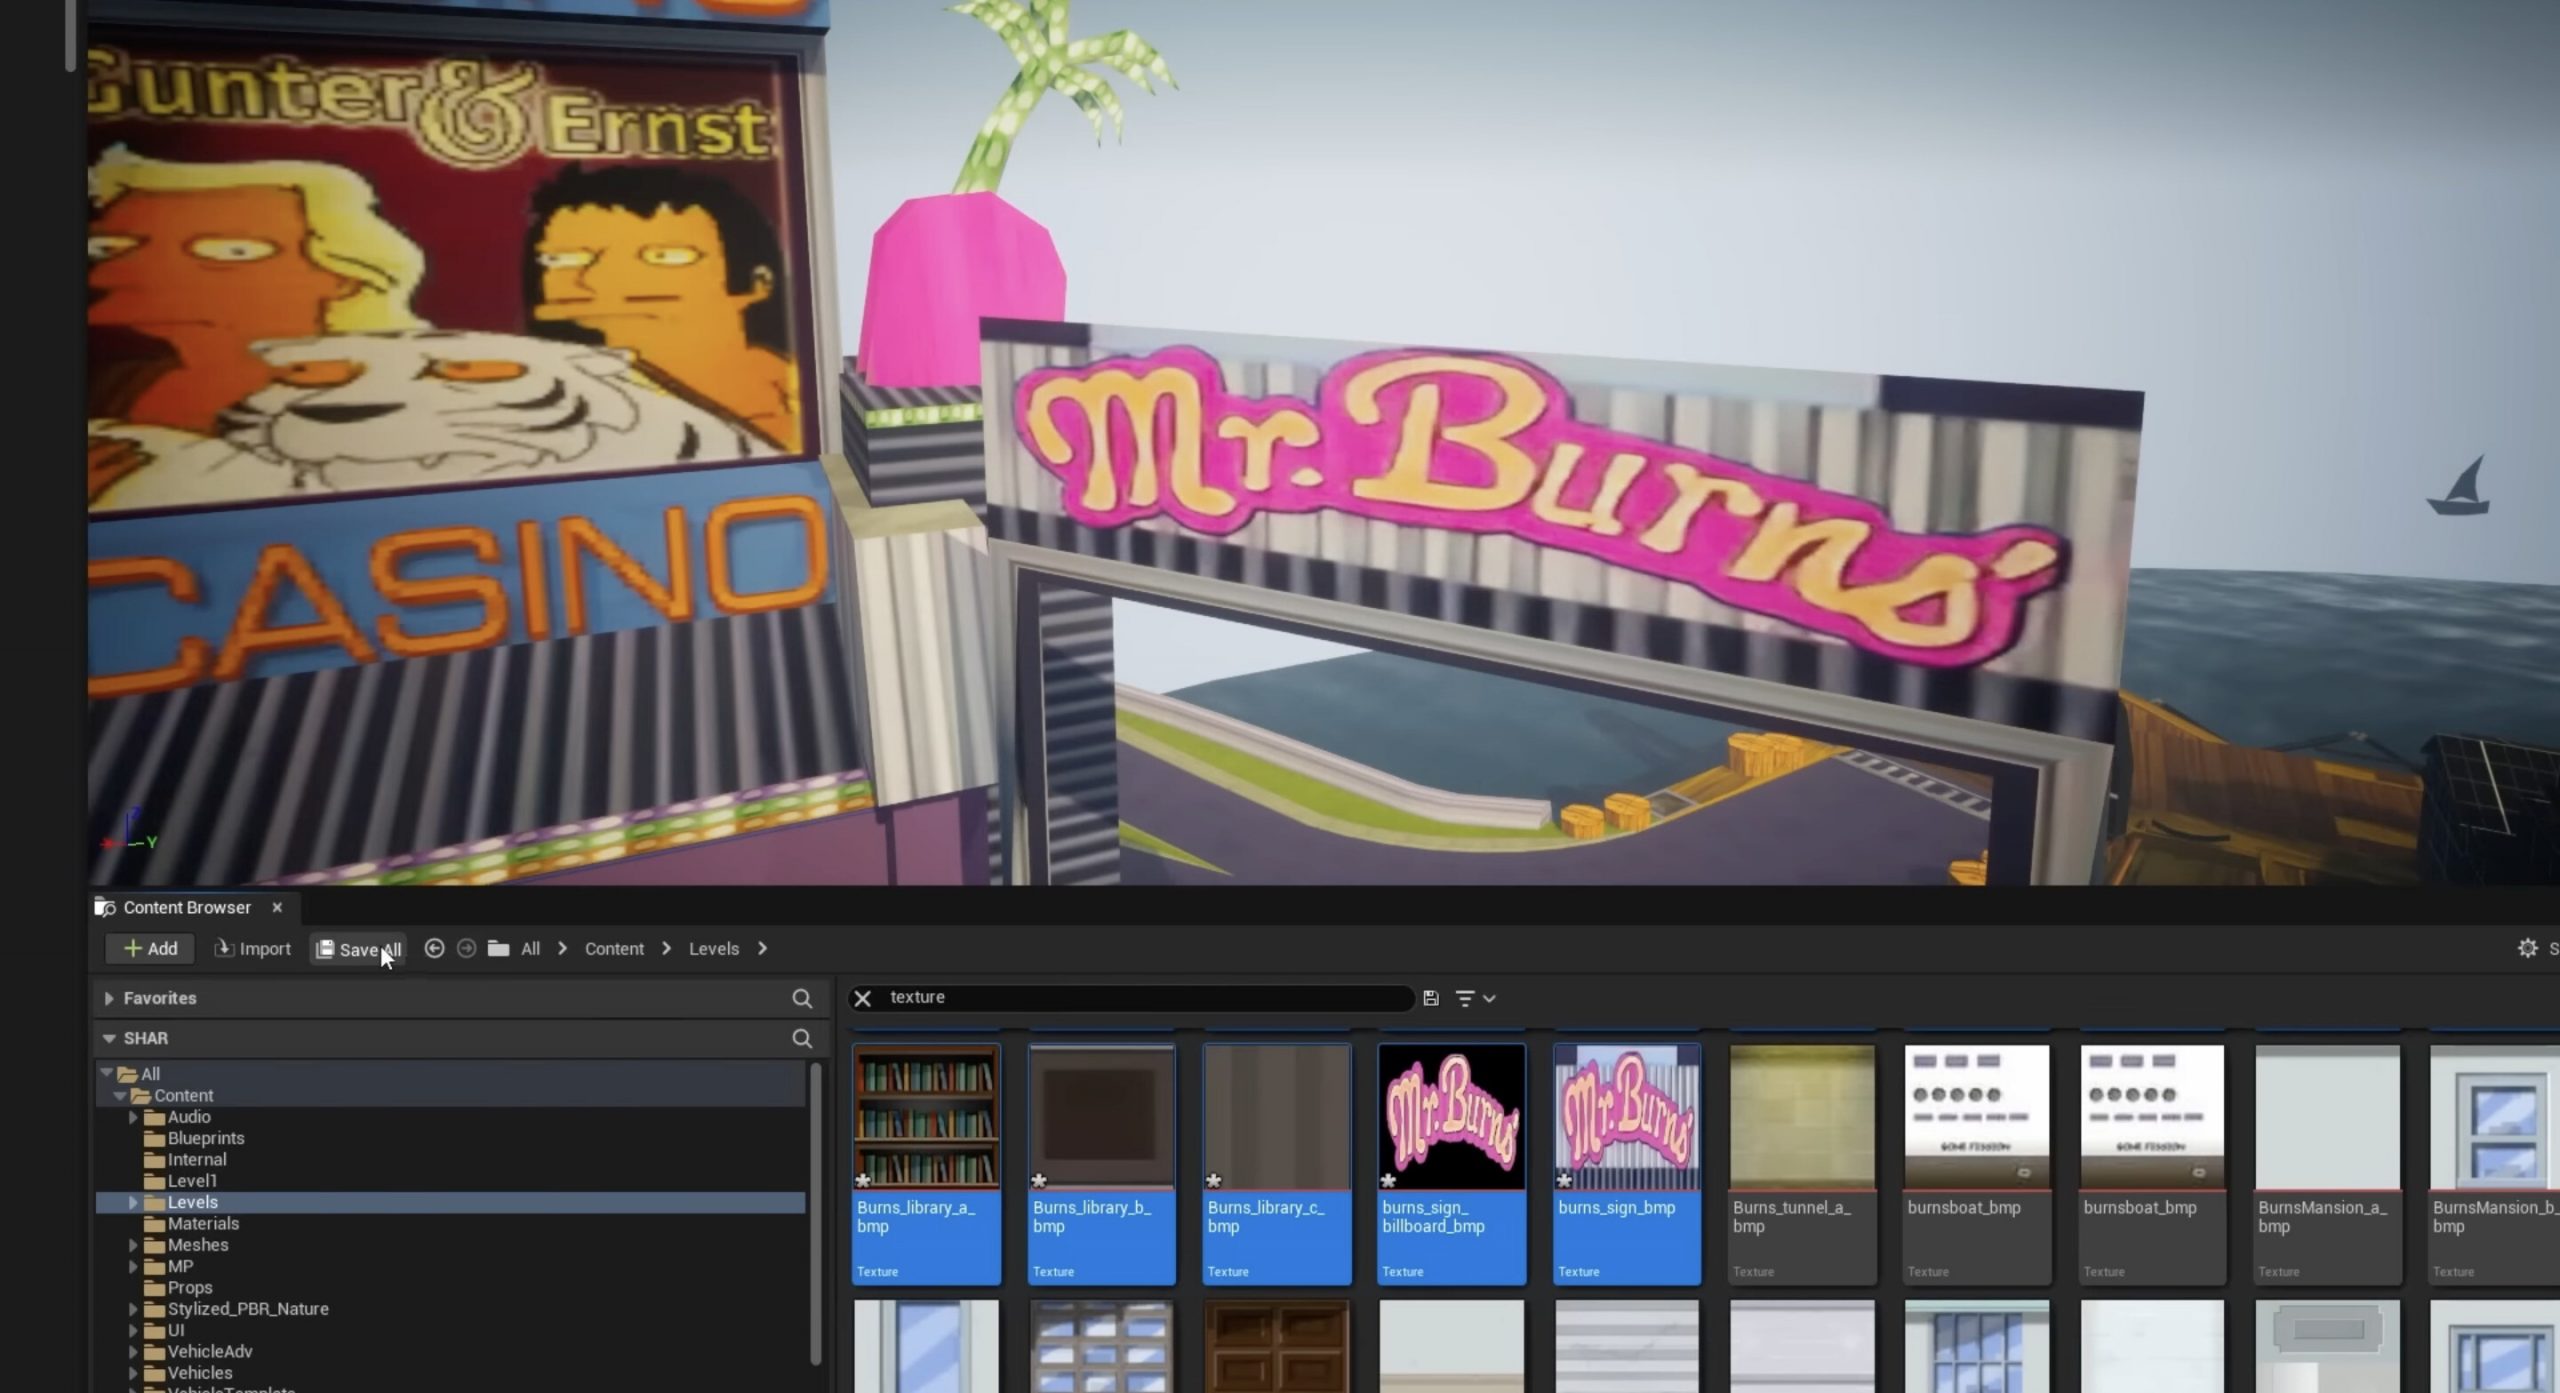The width and height of the screenshot is (2560, 1393).
Task: Click the Import button
Action: pyautogui.click(x=252, y=948)
